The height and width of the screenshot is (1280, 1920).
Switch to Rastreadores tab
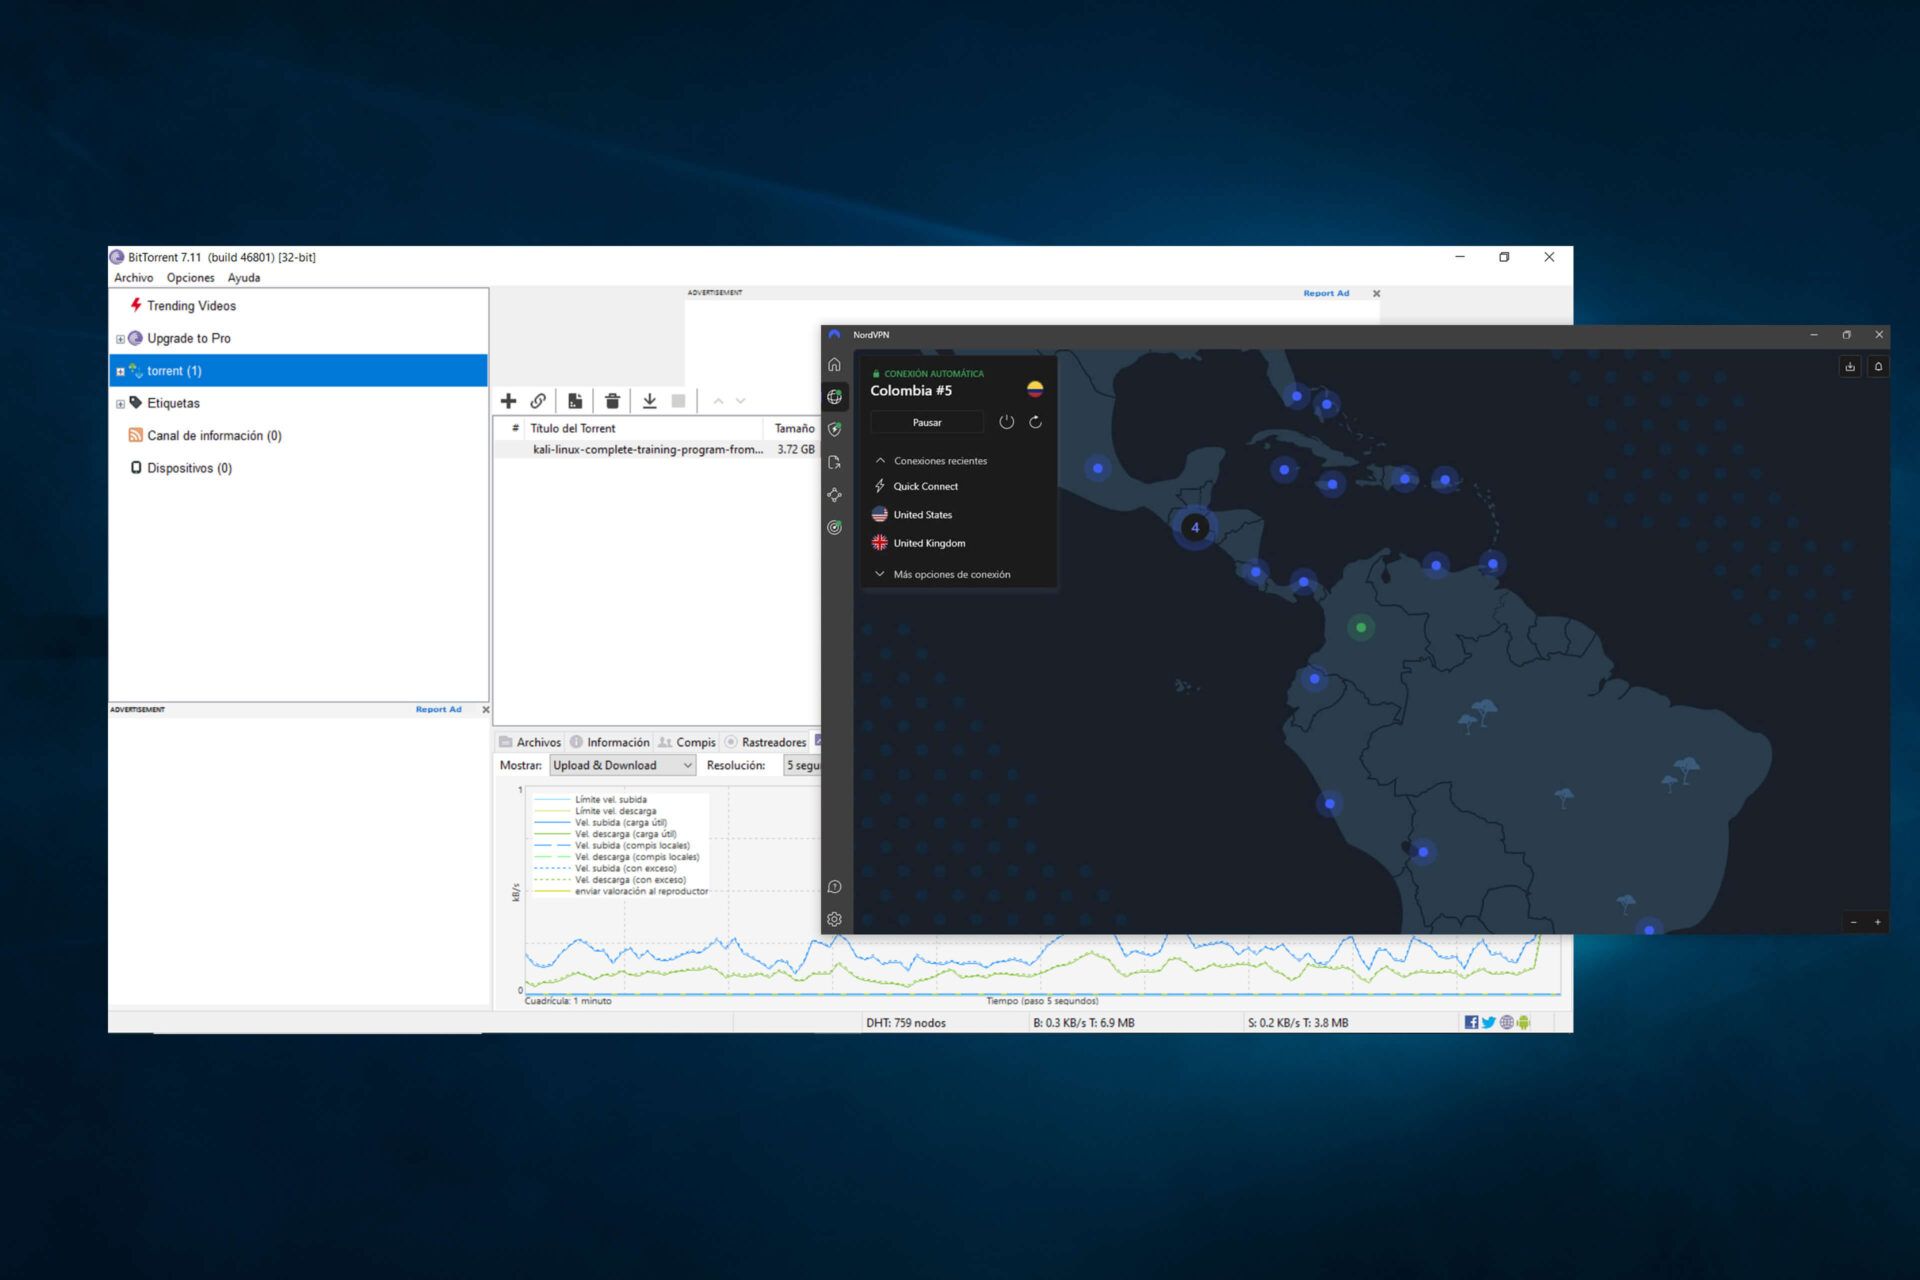[766, 742]
